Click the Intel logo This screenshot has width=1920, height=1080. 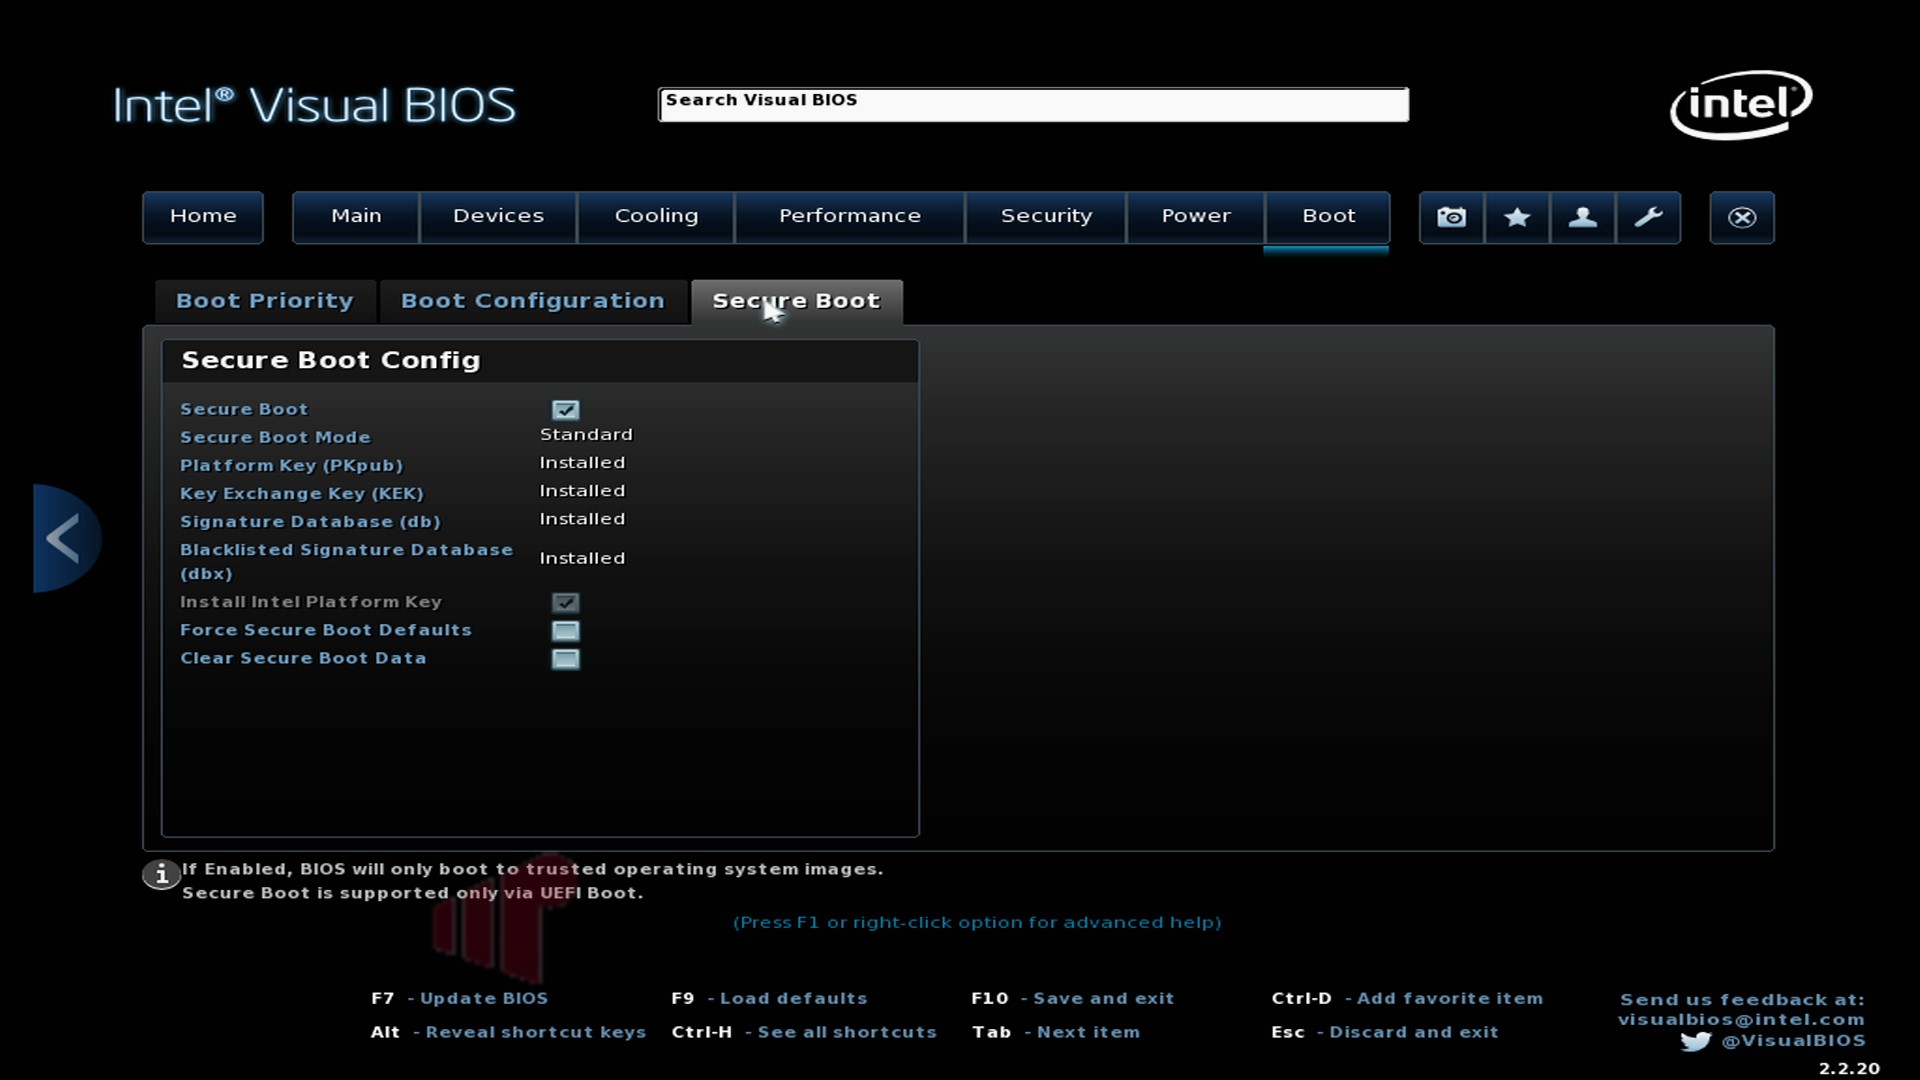[x=1741, y=104]
